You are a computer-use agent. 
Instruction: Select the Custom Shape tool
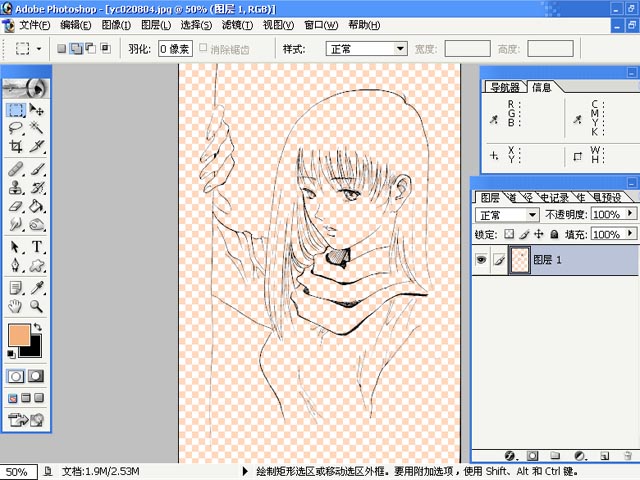tap(37, 265)
